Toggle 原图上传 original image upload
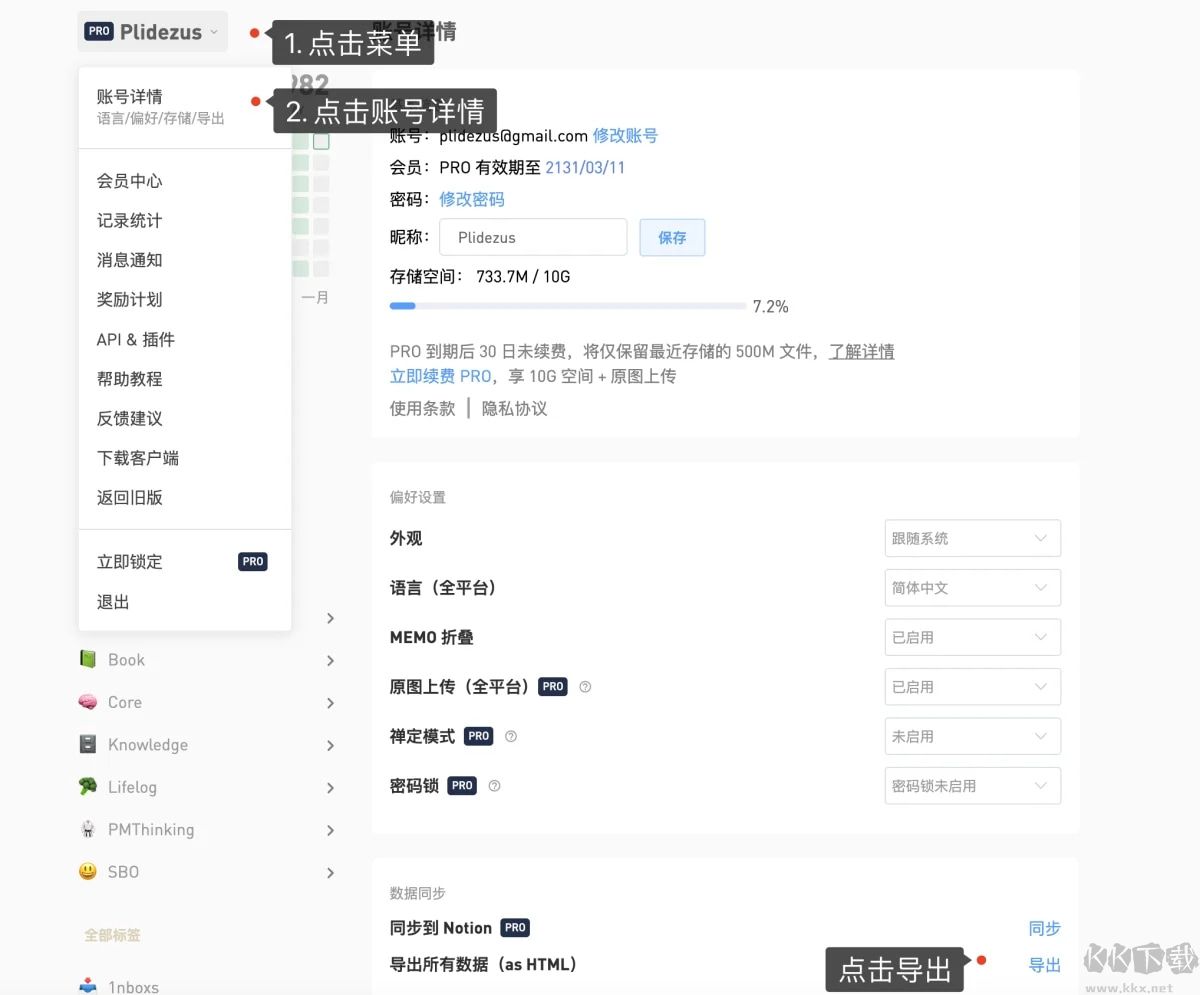This screenshot has width=1200, height=995. coord(971,687)
